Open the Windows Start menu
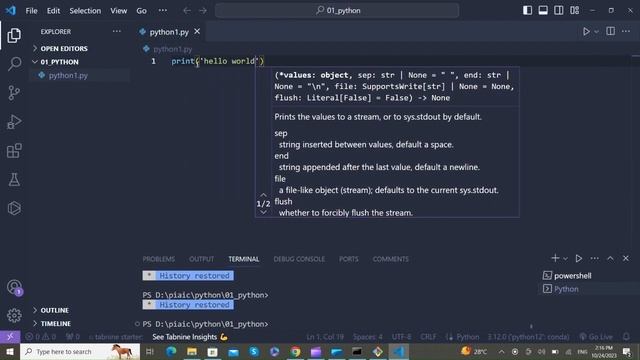 coord(10,351)
